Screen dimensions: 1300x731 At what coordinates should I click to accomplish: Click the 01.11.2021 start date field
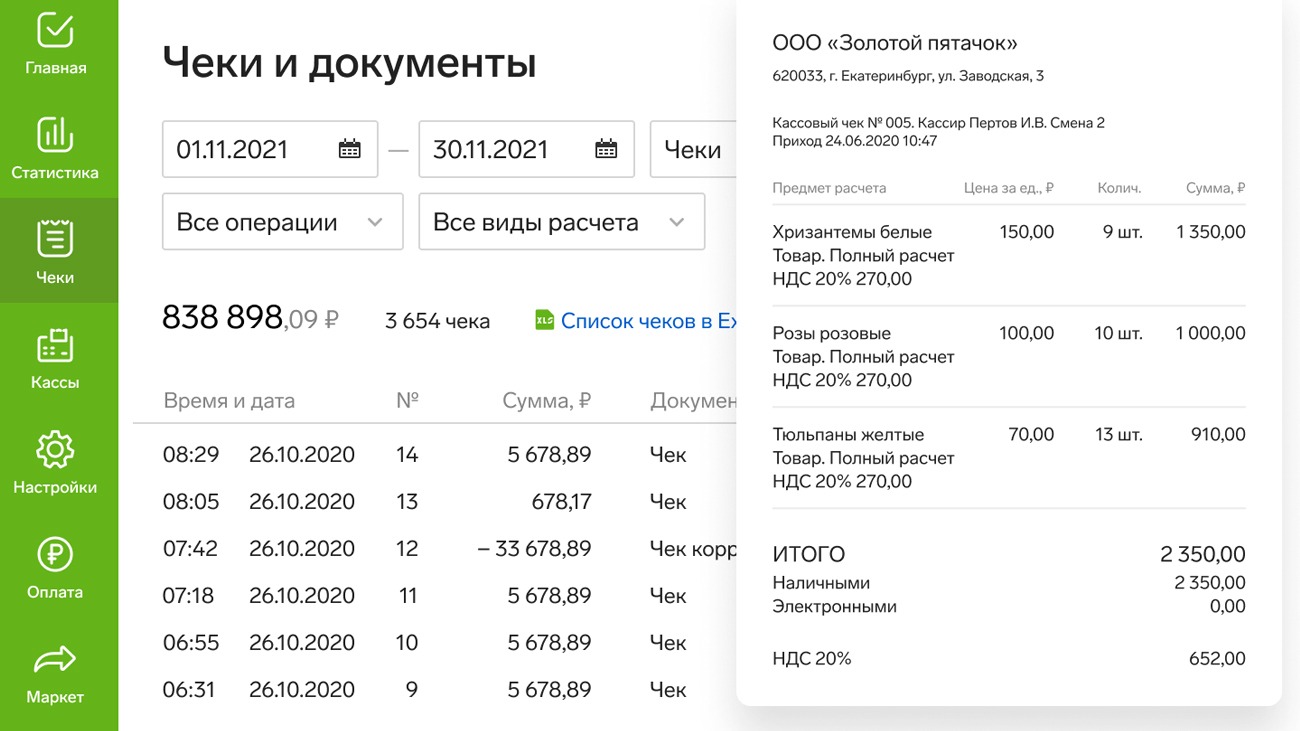tap(250, 149)
